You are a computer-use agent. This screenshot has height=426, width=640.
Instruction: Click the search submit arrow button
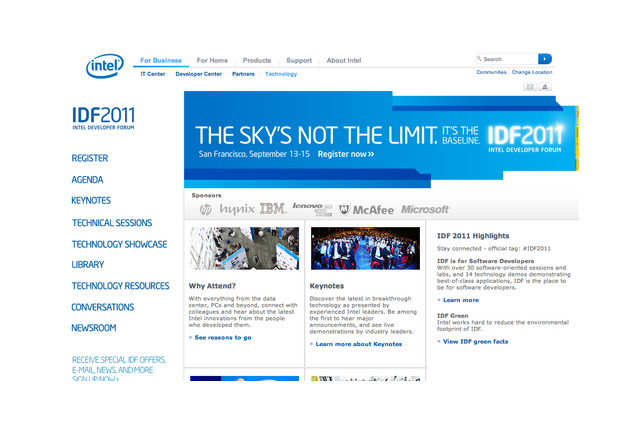[x=544, y=59]
